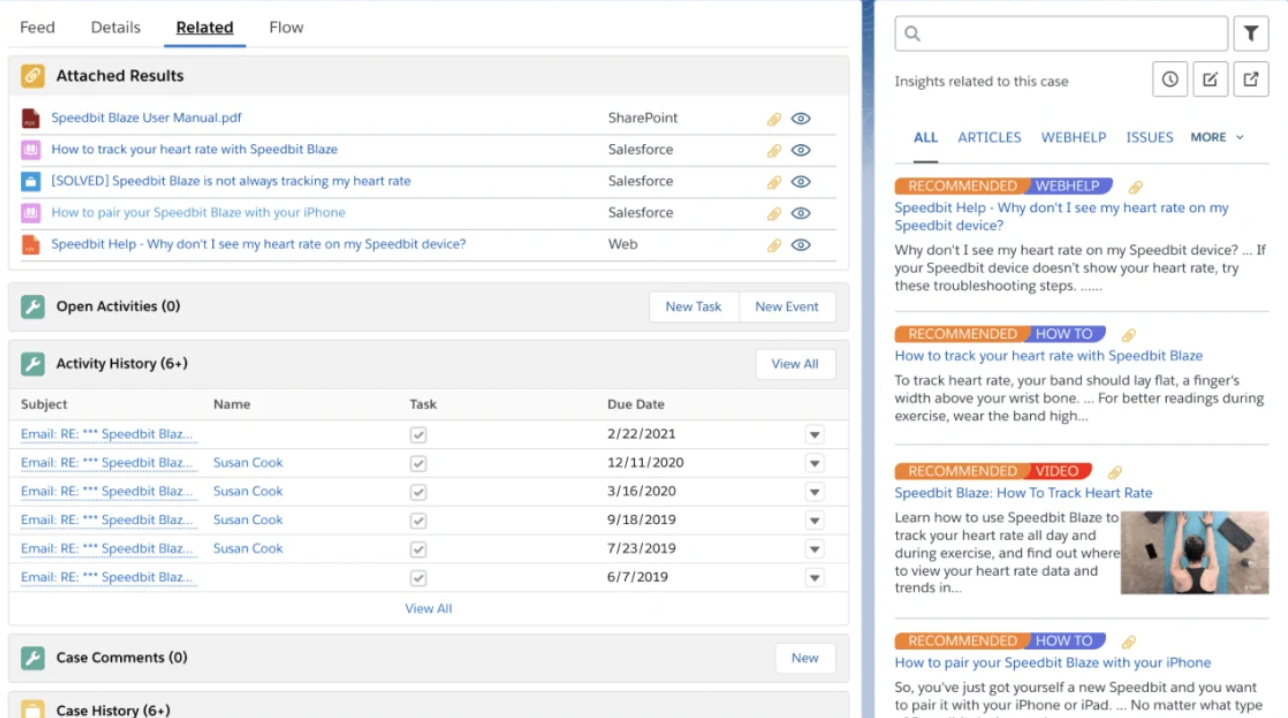Preview the heart rate tracking article with eye icon
Viewport: 1288px width, 718px height.
[801, 149]
